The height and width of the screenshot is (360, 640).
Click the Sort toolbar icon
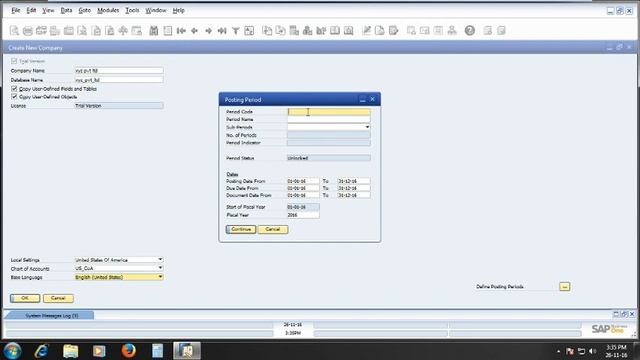click(x=249, y=31)
